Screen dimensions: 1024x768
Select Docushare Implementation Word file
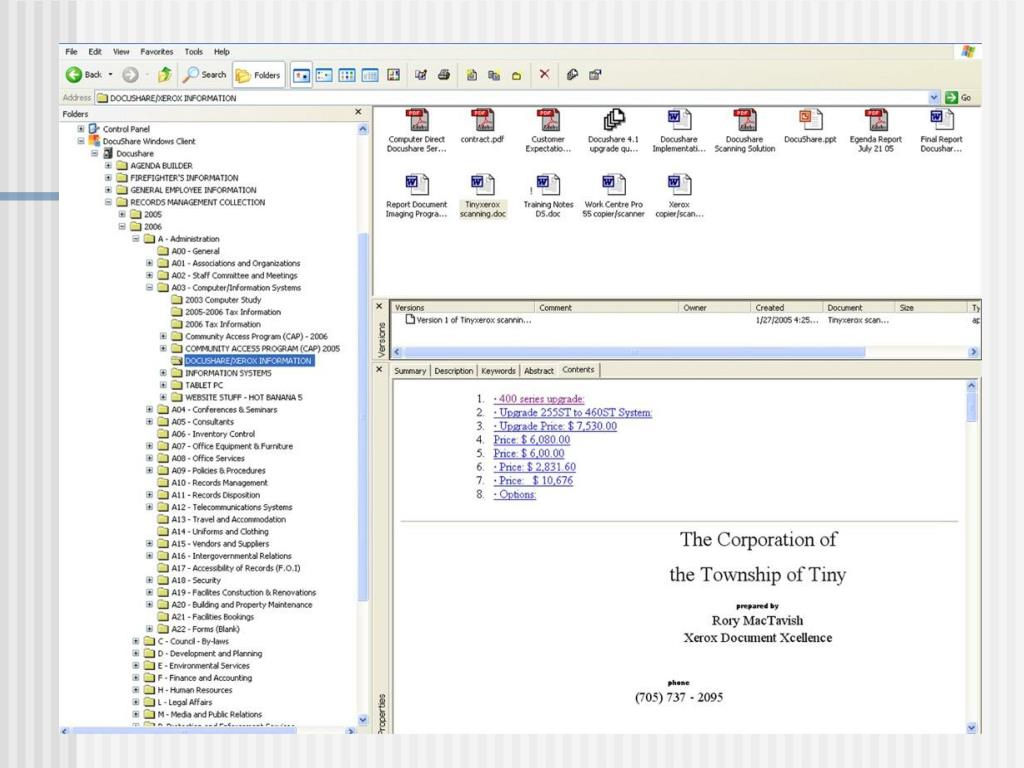click(679, 131)
